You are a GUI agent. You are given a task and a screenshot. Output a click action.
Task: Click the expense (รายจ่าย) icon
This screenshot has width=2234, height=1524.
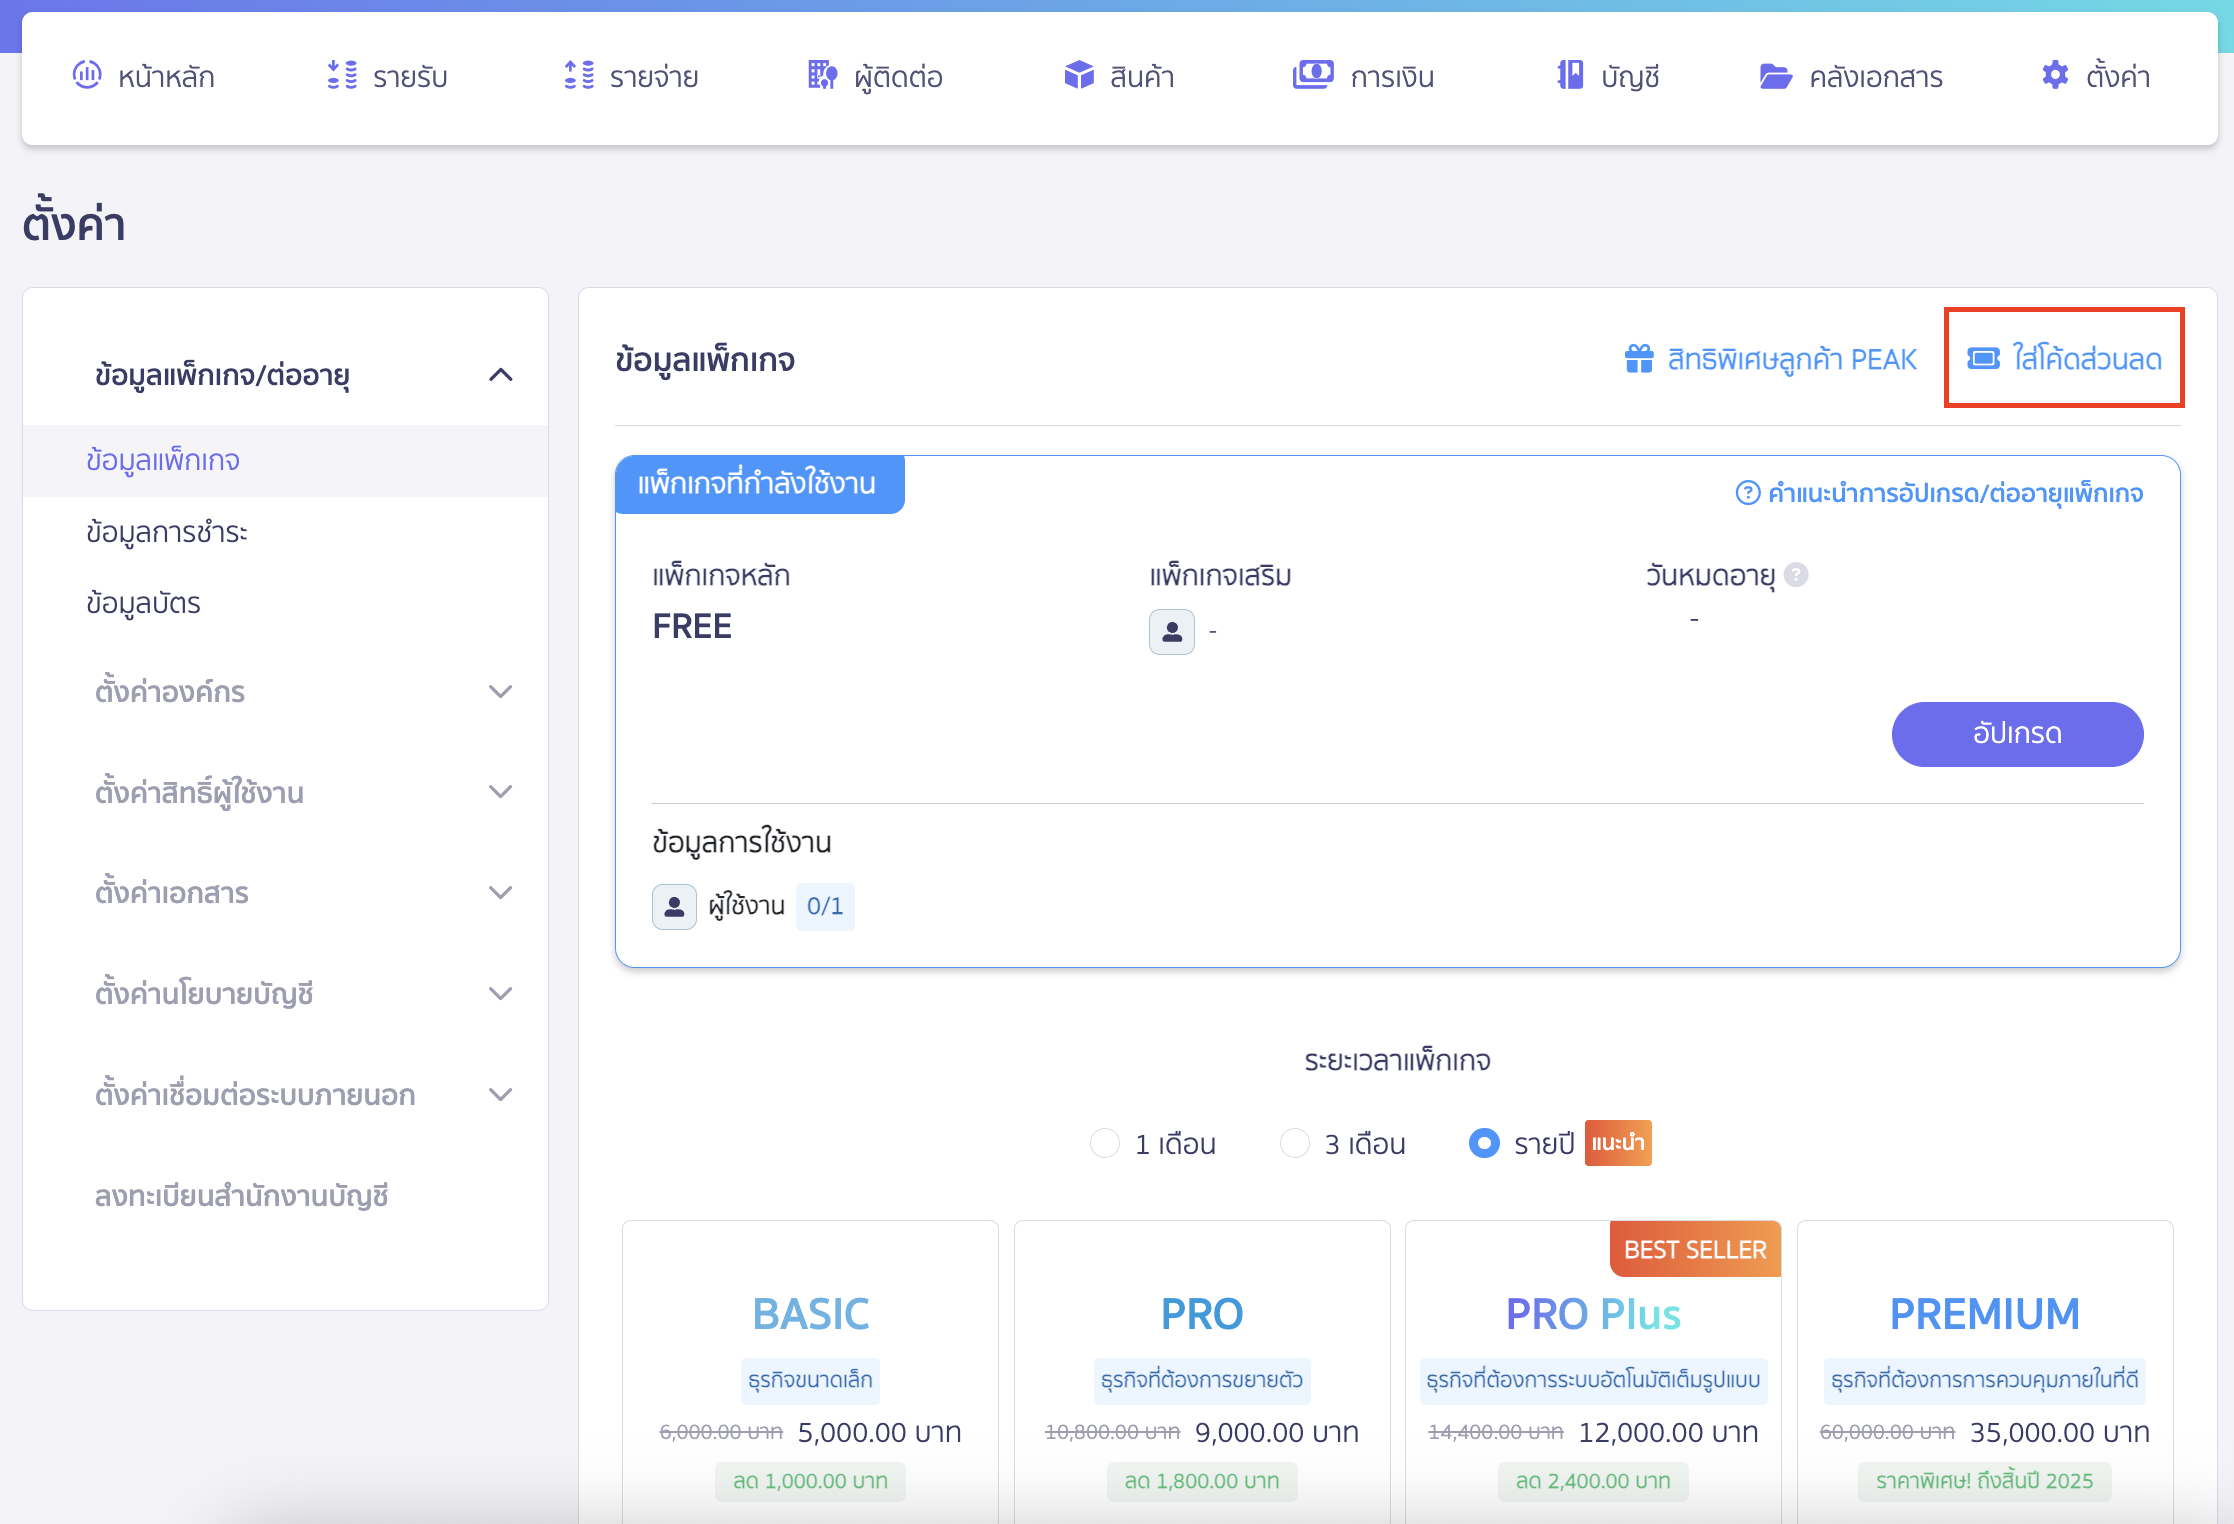click(579, 75)
